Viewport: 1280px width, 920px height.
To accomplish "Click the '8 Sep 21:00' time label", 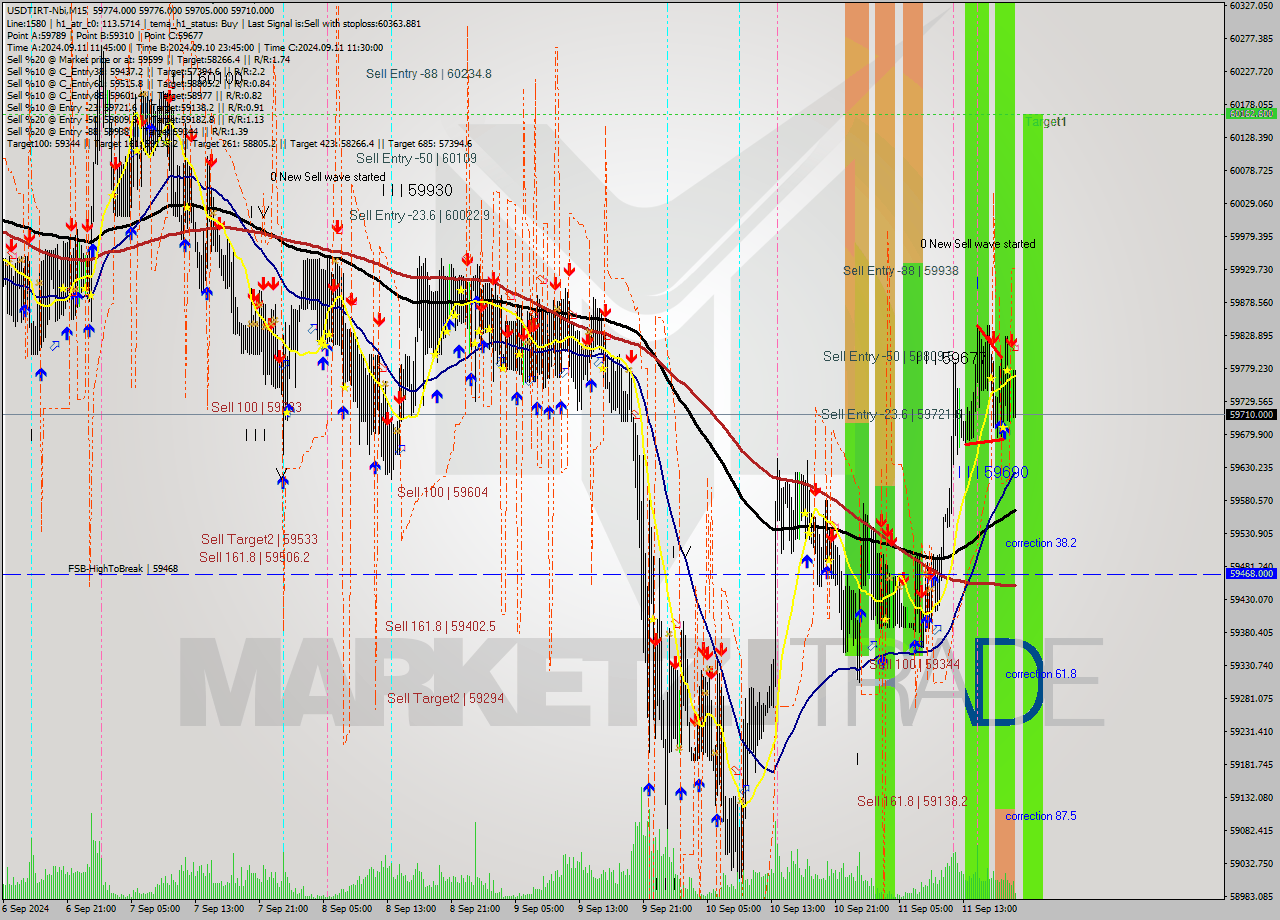I will [474, 908].
